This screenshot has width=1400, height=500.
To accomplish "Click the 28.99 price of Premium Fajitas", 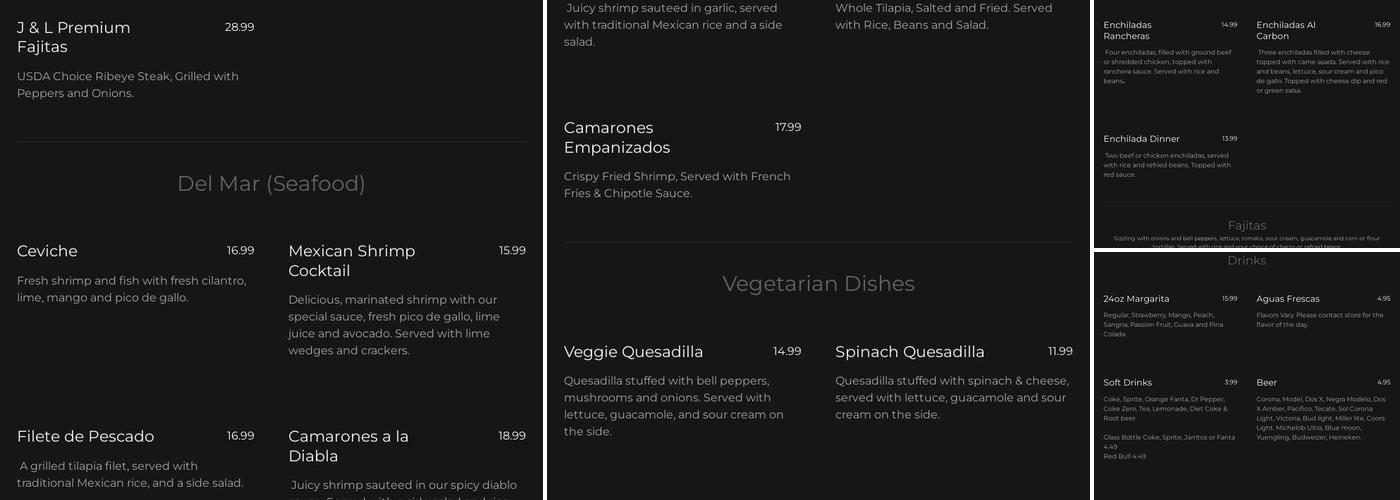I will click(239, 27).
